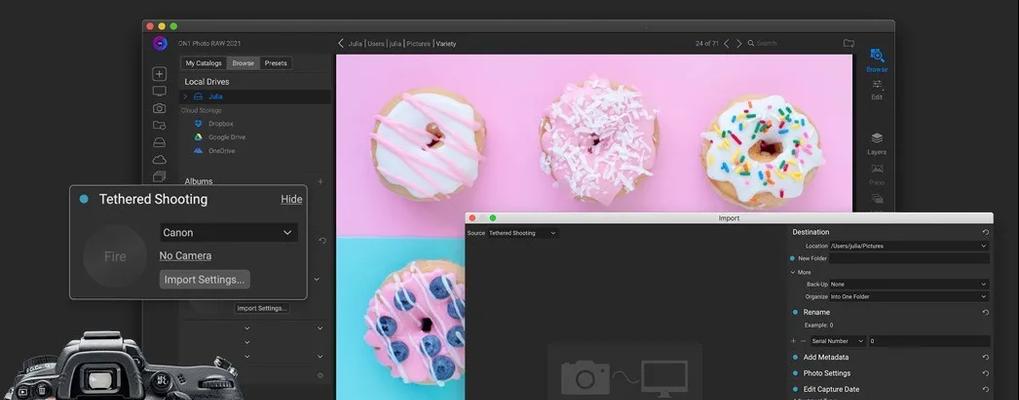
Task: Open the Canon camera brand dropdown
Action: (x=229, y=232)
